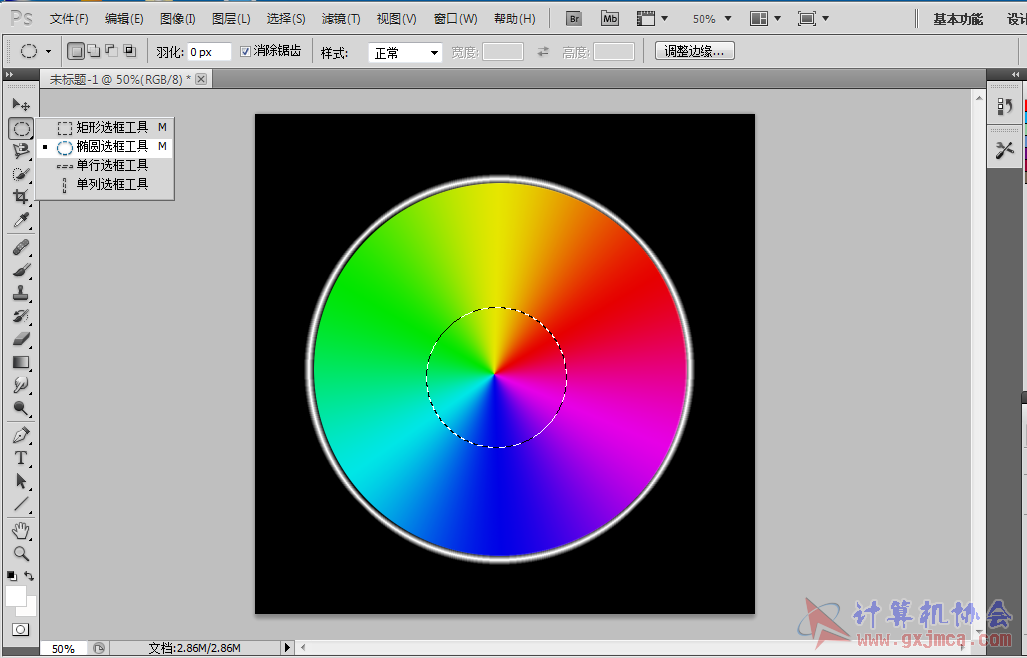Open the 选择(S) menu
The image size is (1027, 658).
(x=286, y=19)
